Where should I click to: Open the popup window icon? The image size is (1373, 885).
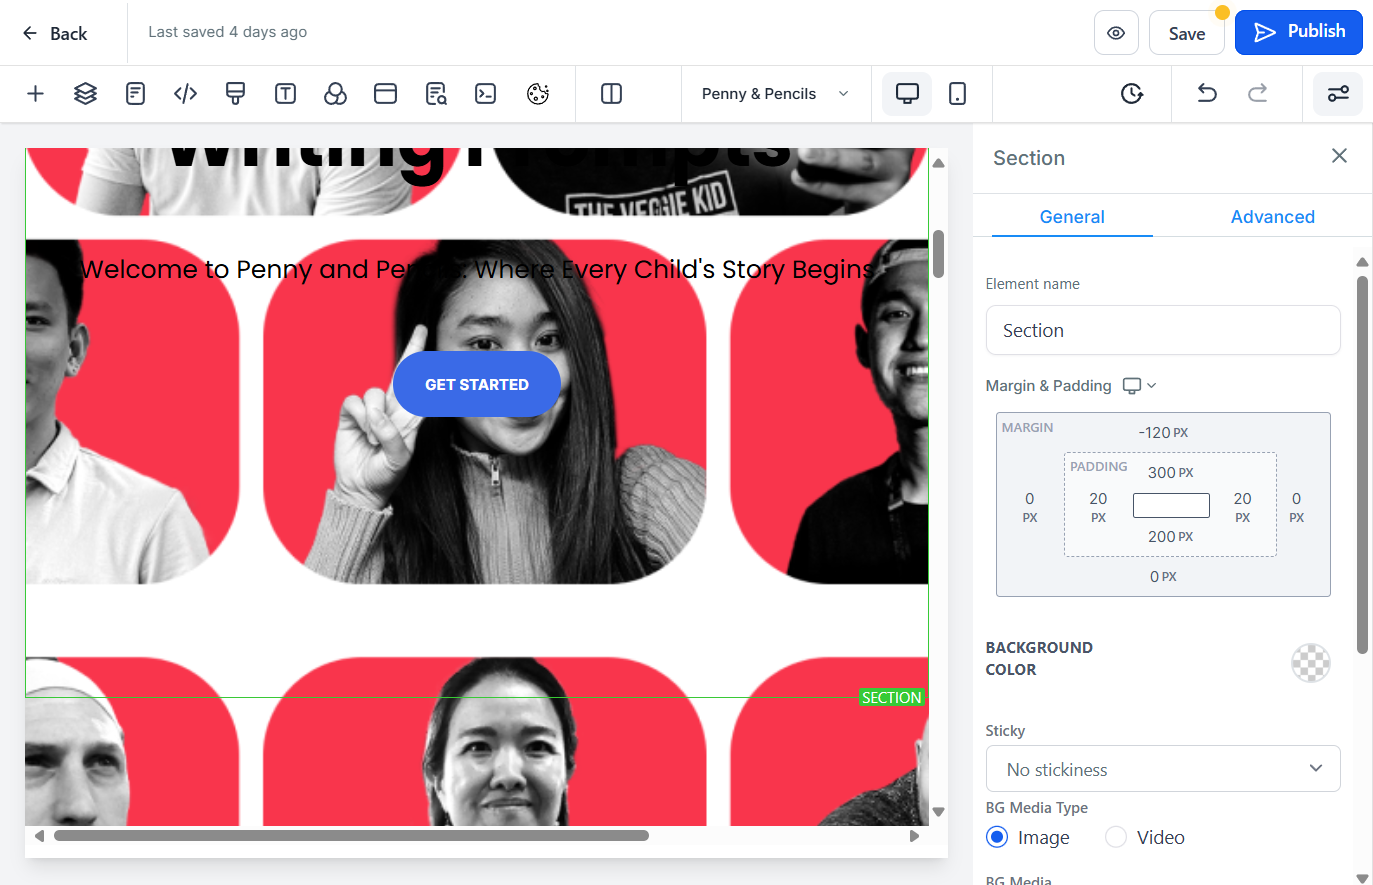(385, 94)
